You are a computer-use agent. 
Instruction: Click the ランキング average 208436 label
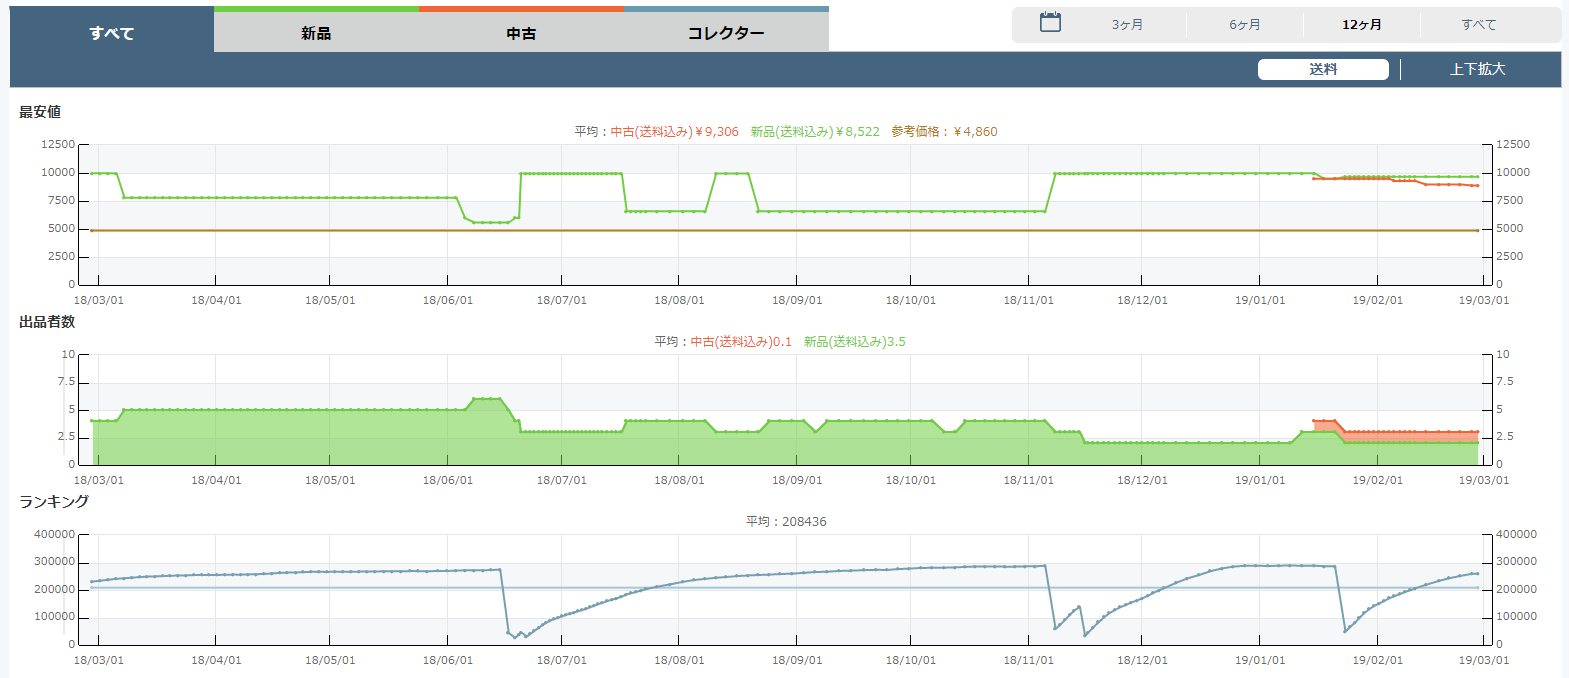pyautogui.click(x=786, y=522)
